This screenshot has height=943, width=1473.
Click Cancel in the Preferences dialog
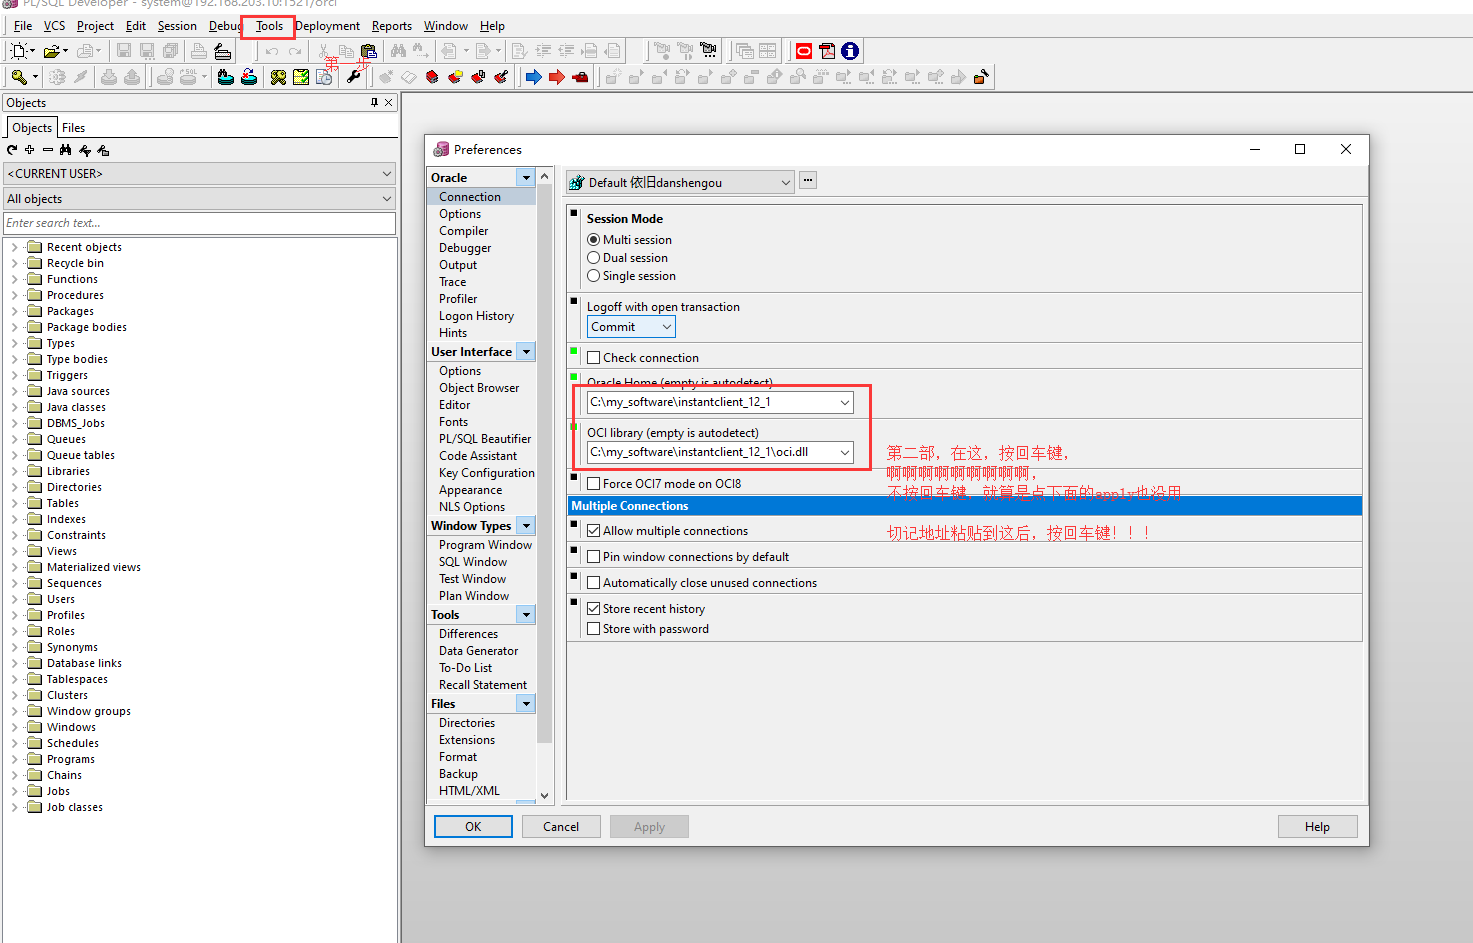[x=561, y=827]
